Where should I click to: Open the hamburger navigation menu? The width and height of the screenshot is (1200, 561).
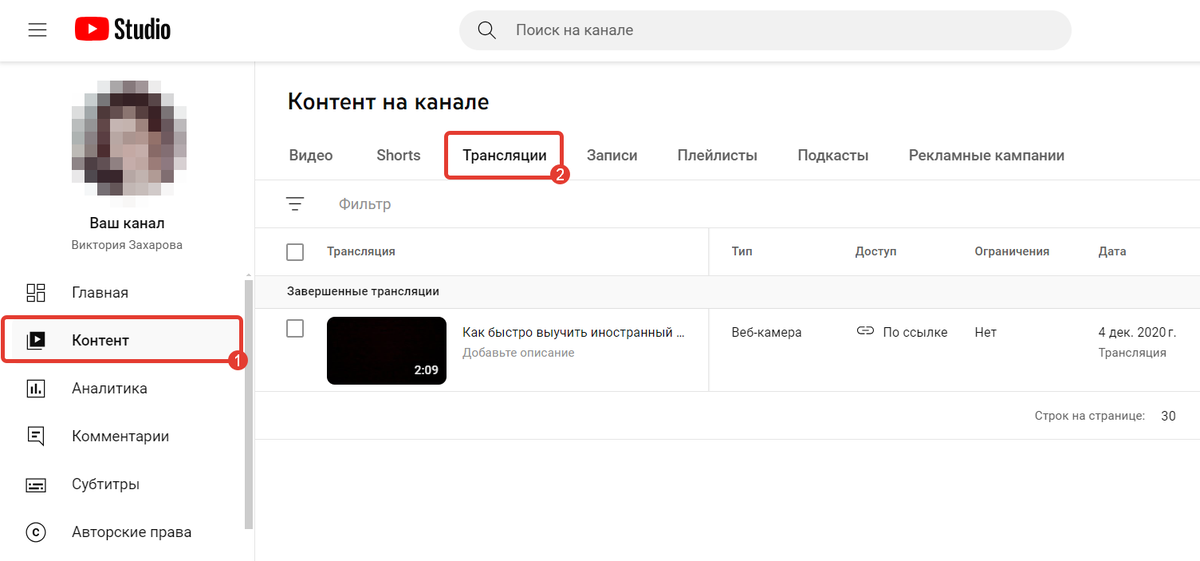pos(38,30)
